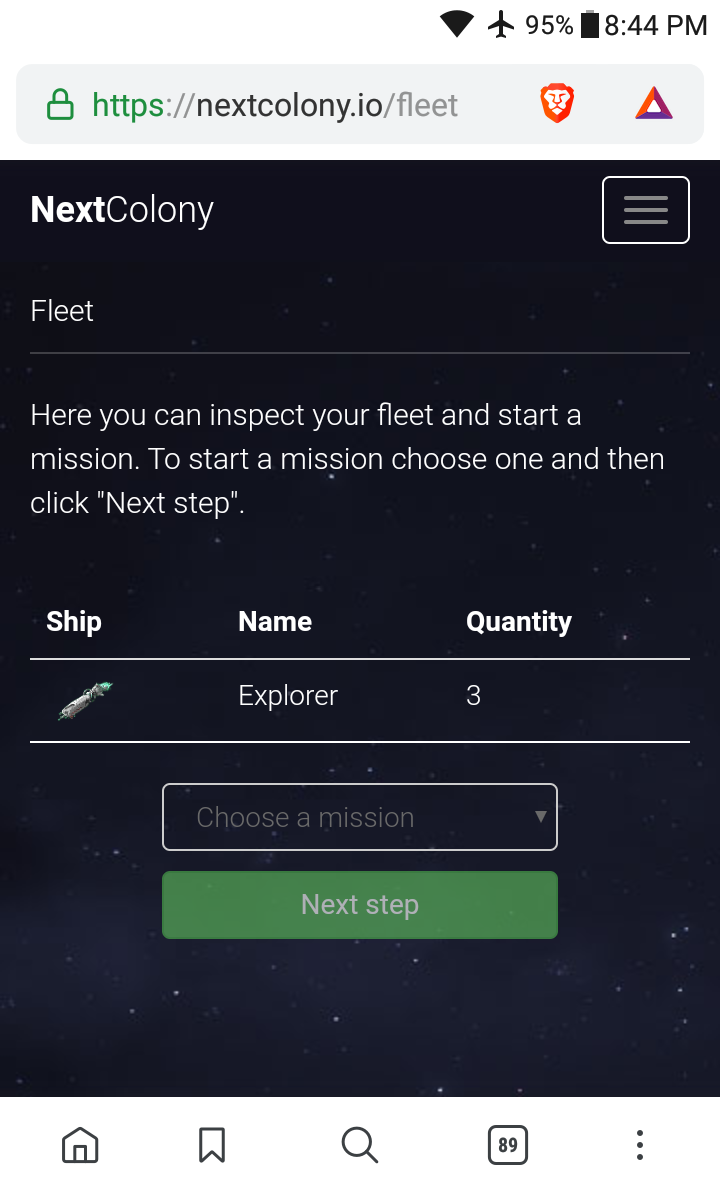Tap the Brave Shields lion icon

[x=557, y=103]
